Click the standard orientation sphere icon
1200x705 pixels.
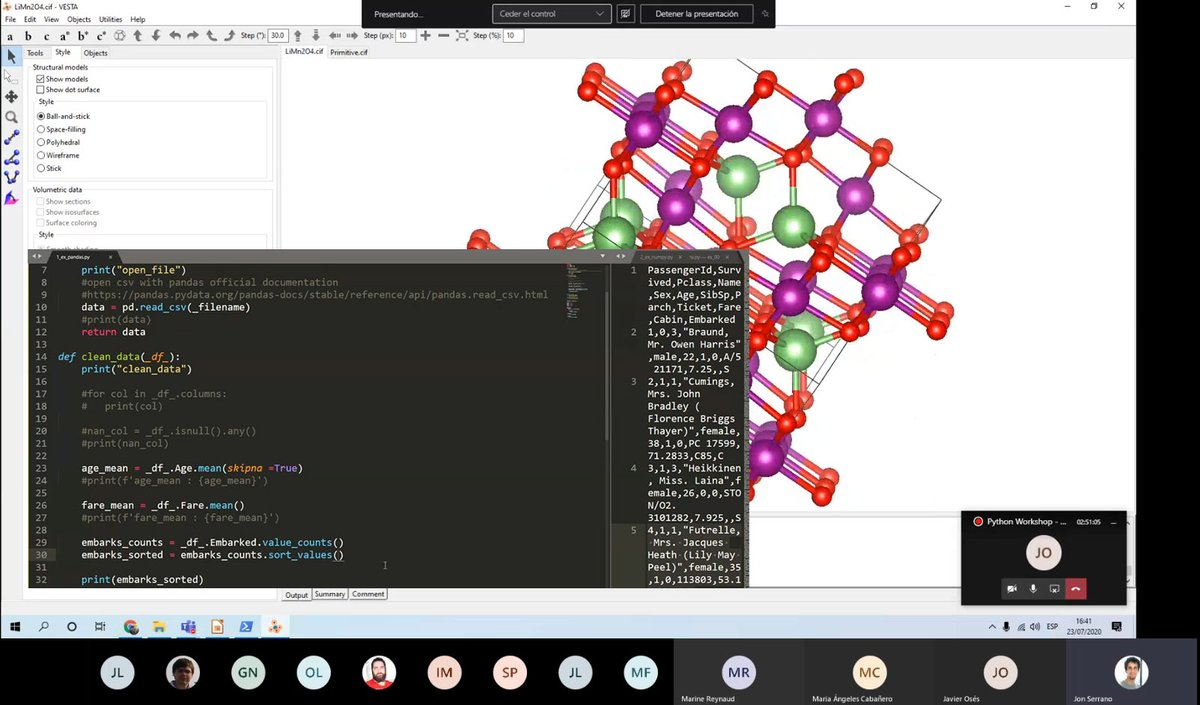click(x=119, y=36)
